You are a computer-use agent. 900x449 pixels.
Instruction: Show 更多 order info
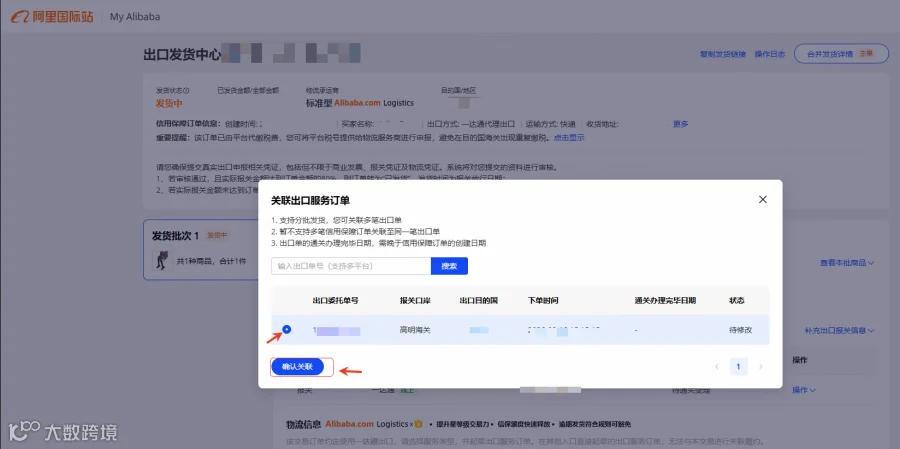click(681, 123)
